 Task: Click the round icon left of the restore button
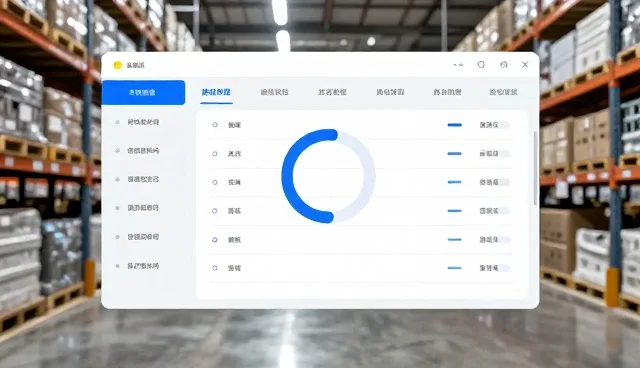pos(481,64)
